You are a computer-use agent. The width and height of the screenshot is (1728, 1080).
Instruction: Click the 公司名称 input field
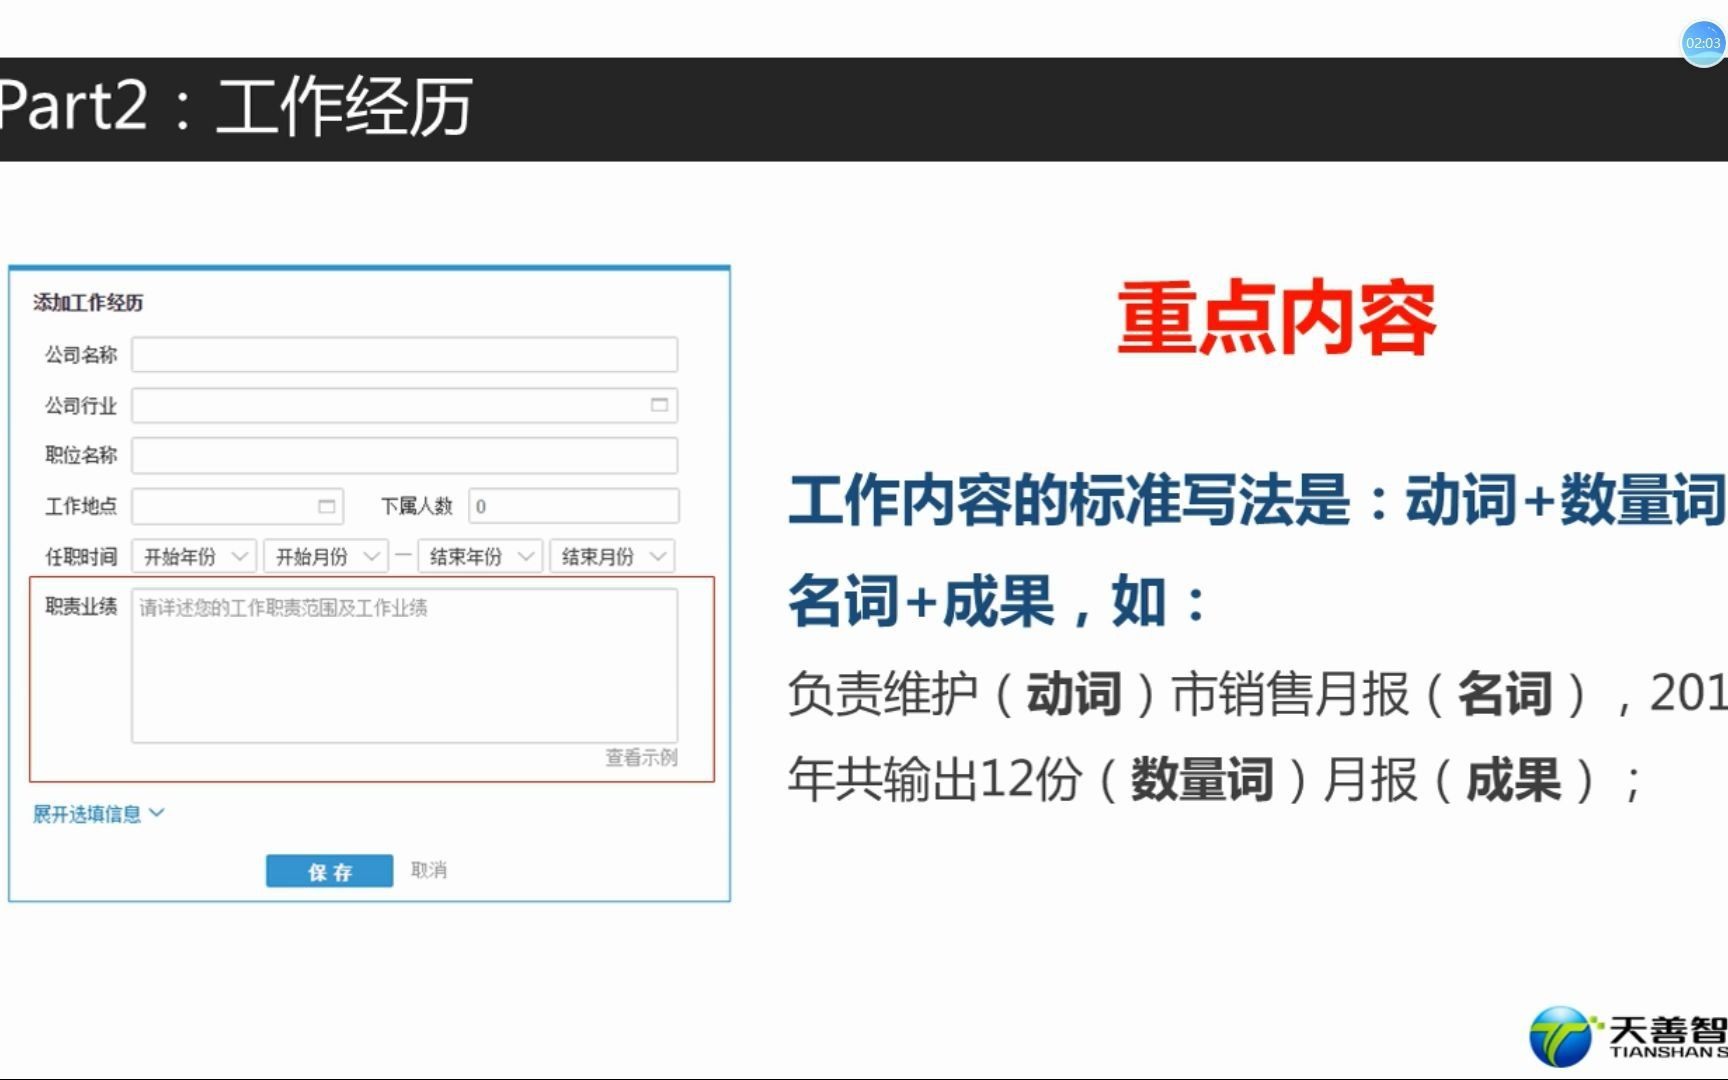404,355
